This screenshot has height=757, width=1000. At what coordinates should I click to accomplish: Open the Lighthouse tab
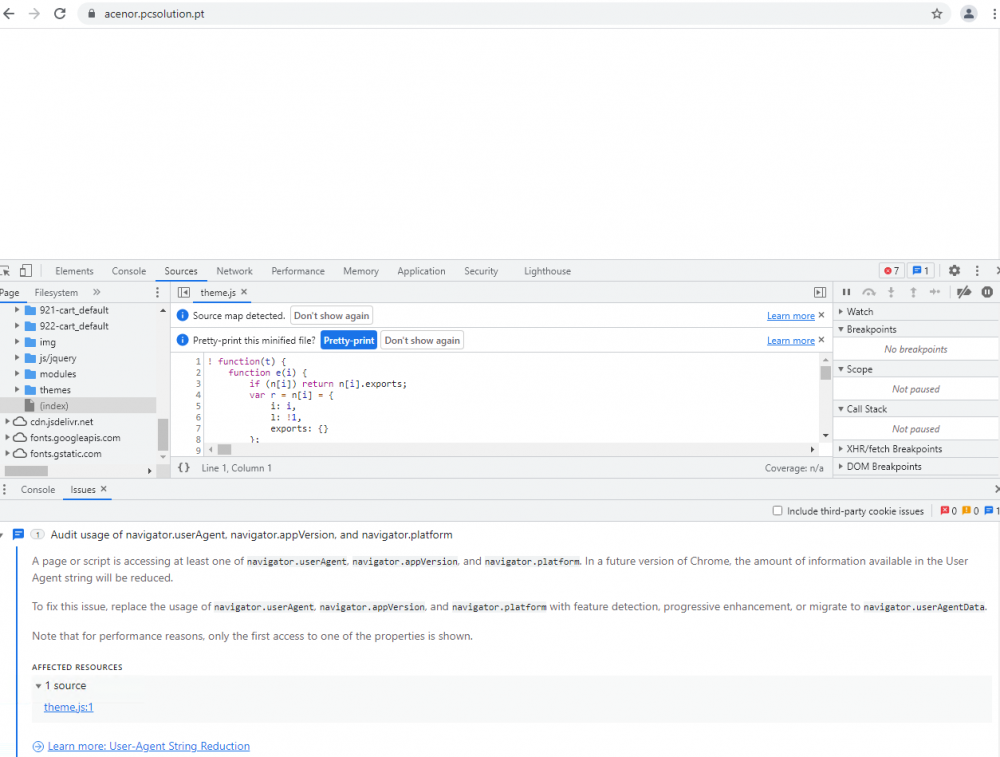click(547, 271)
